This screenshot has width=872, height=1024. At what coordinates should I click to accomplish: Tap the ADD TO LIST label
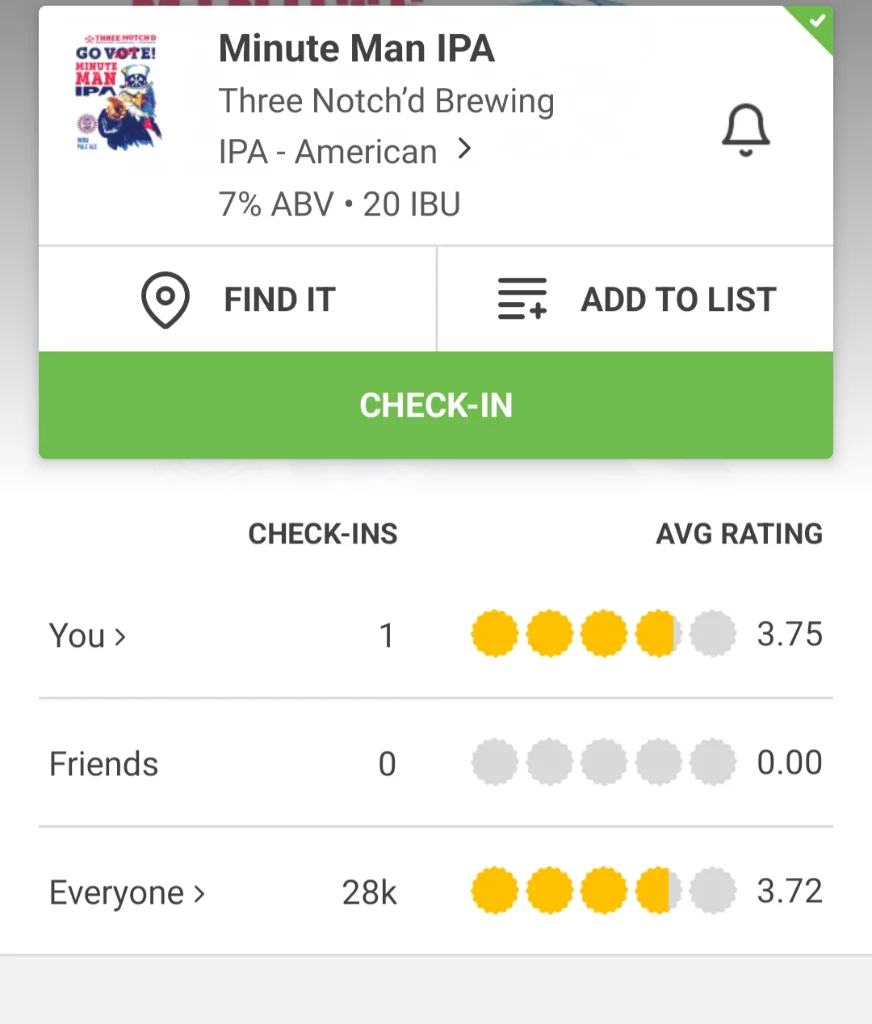pyautogui.click(x=678, y=299)
